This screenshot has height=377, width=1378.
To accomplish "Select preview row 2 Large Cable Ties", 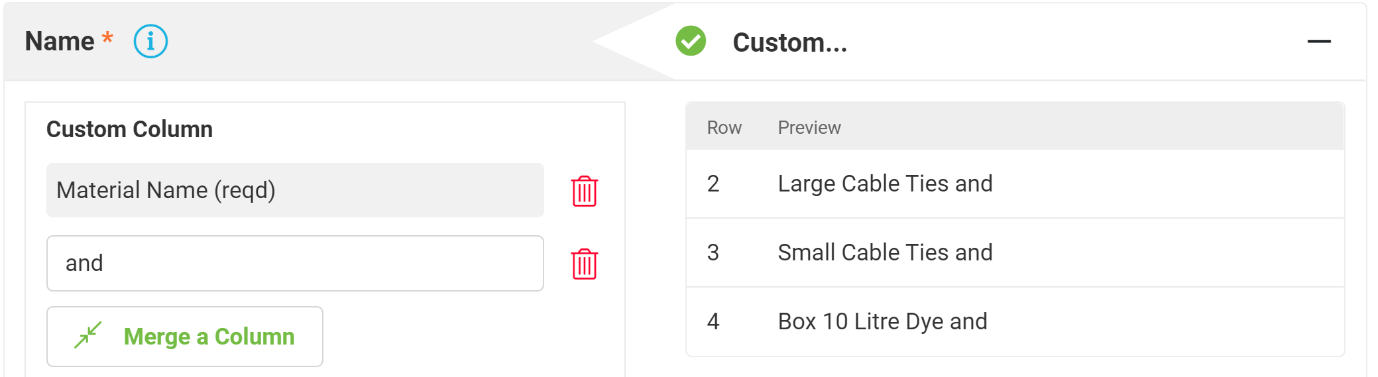I will coord(1015,184).
